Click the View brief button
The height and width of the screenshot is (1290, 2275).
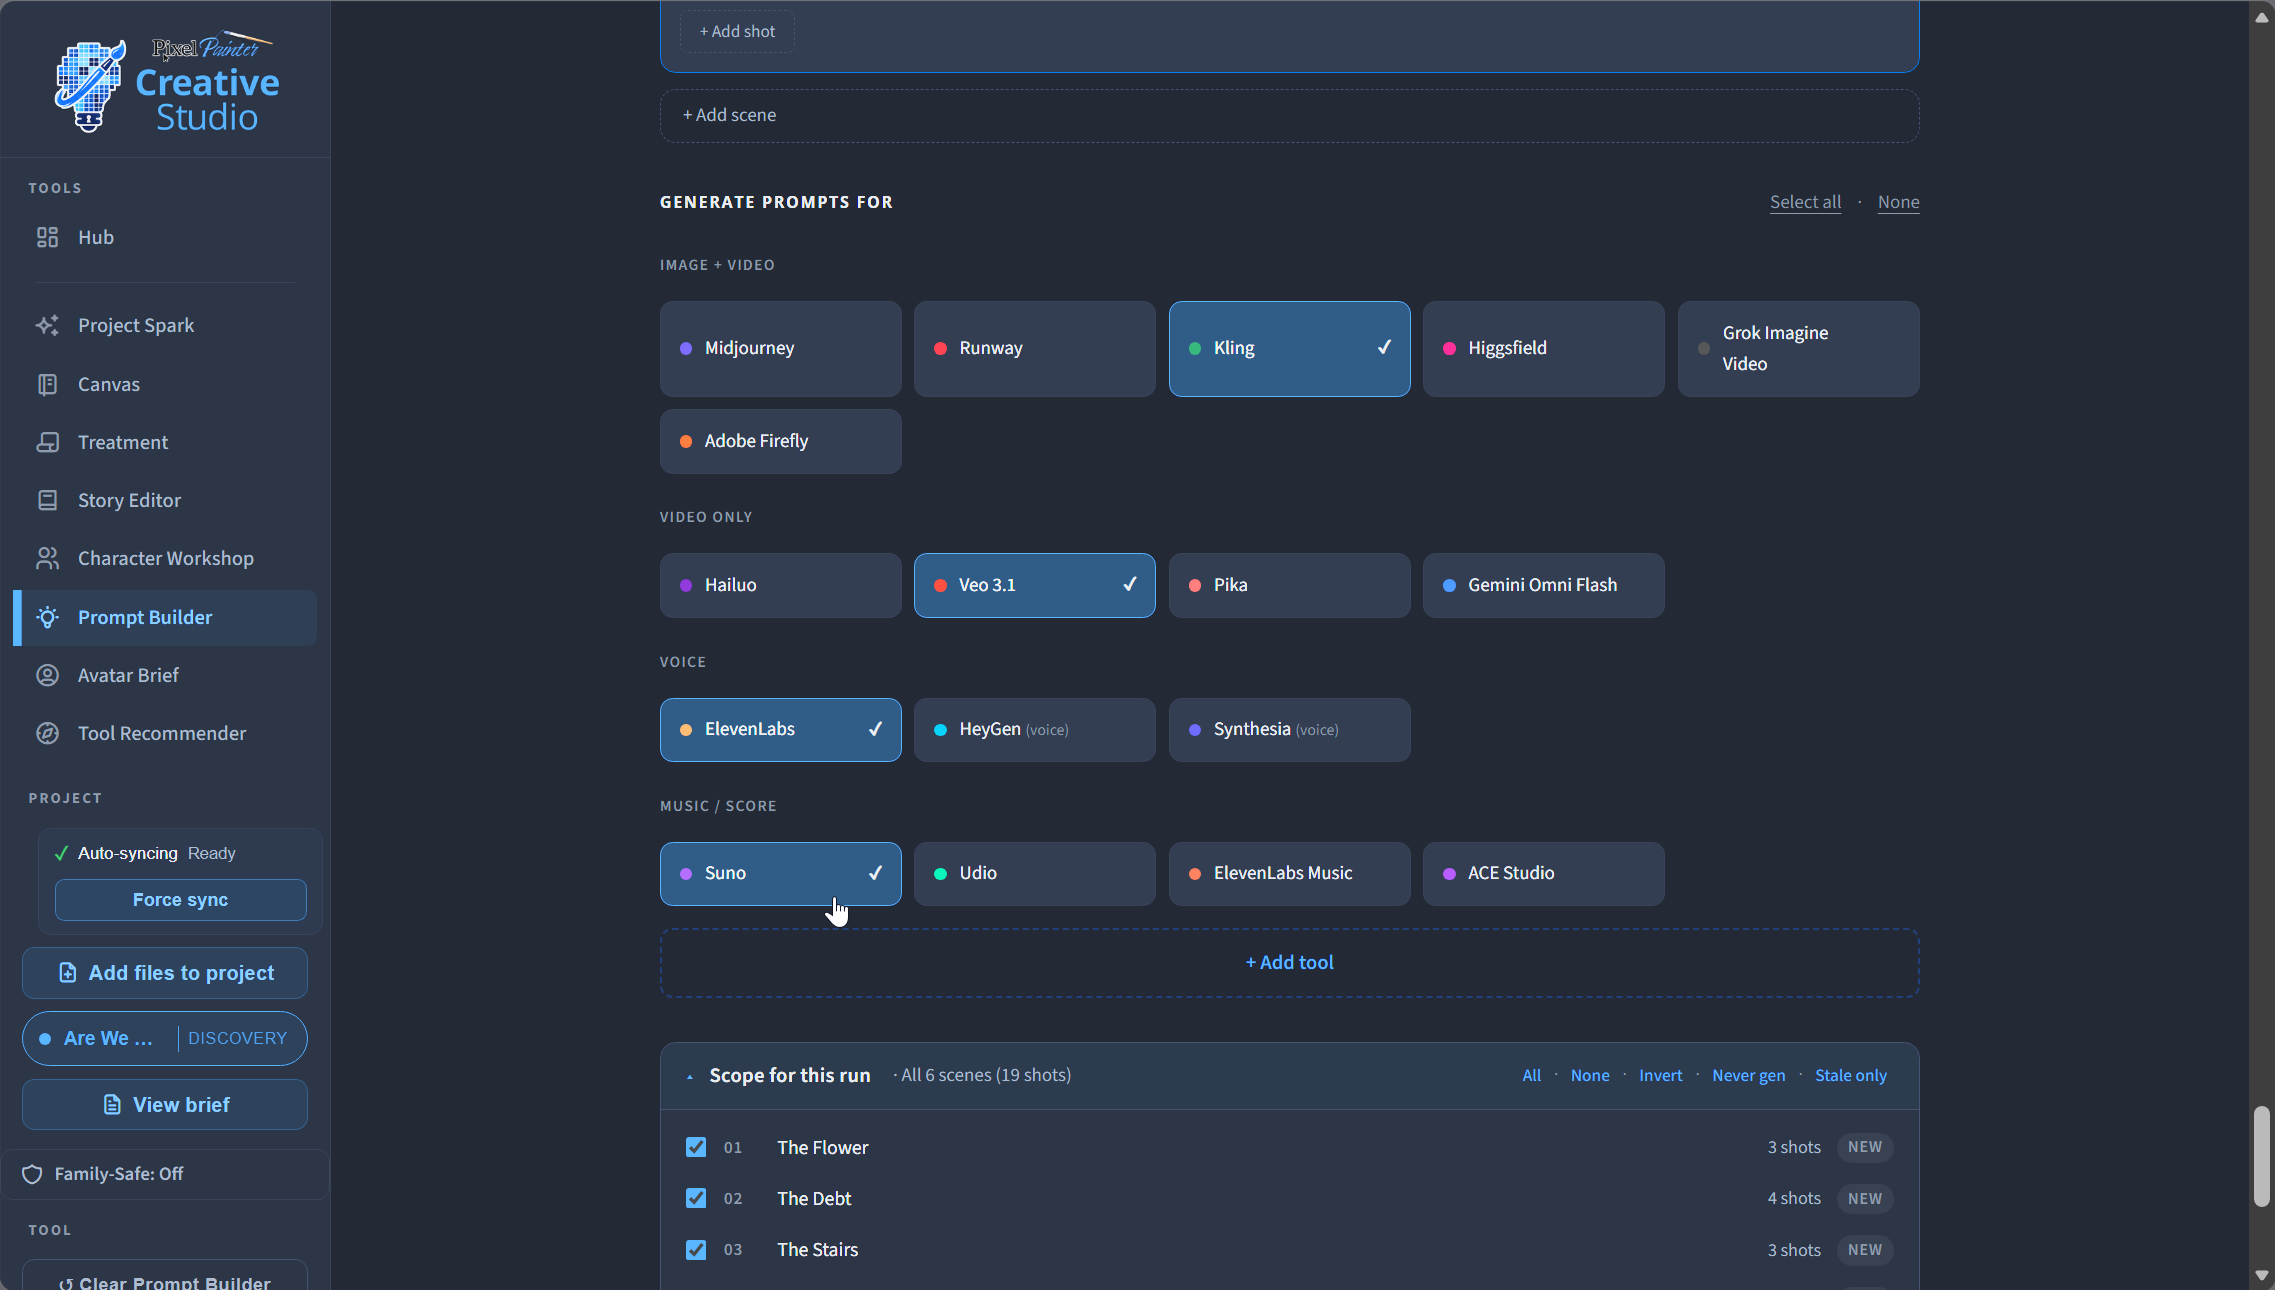[x=165, y=1105]
